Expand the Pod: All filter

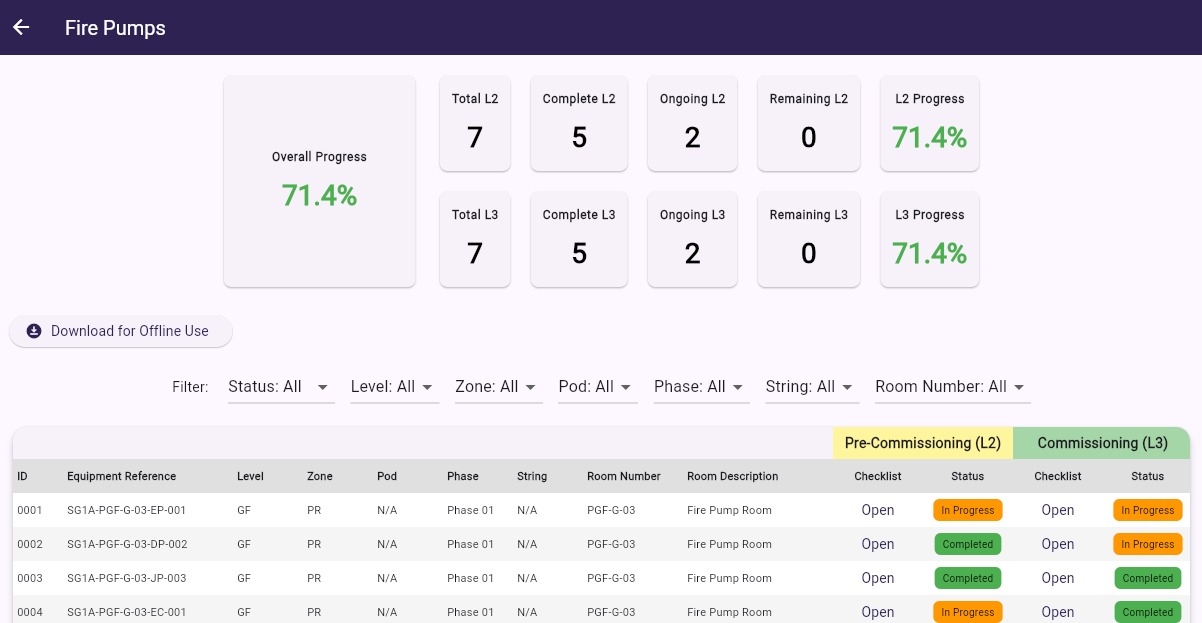(597, 387)
